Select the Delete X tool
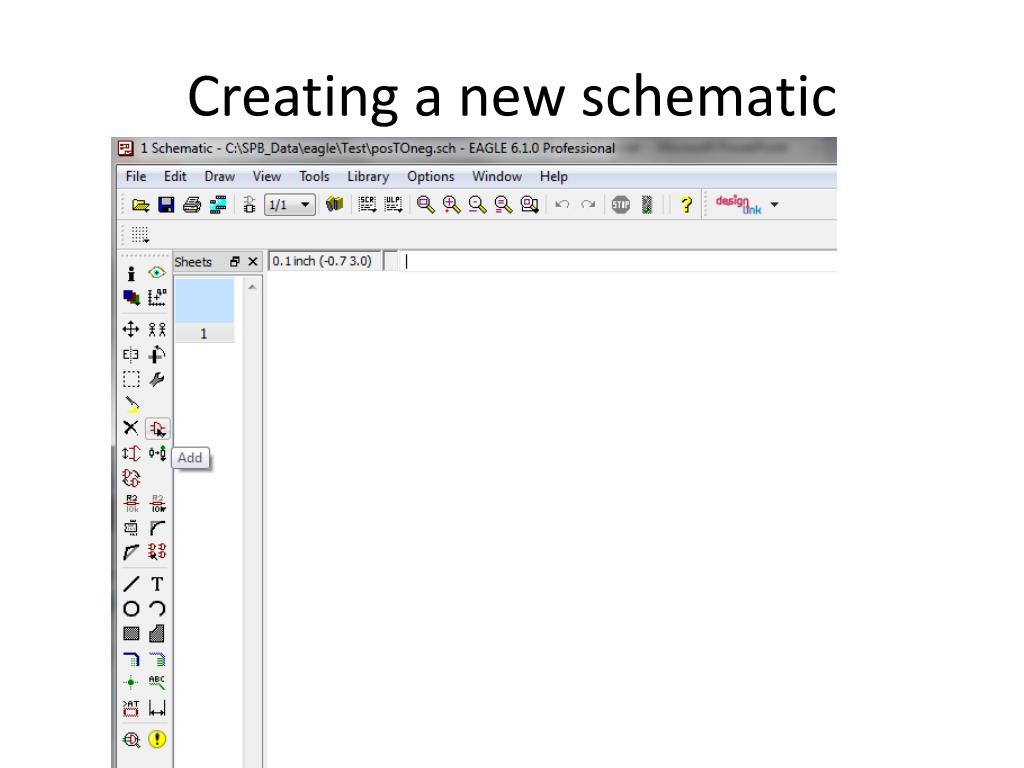 click(x=131, y=428)
